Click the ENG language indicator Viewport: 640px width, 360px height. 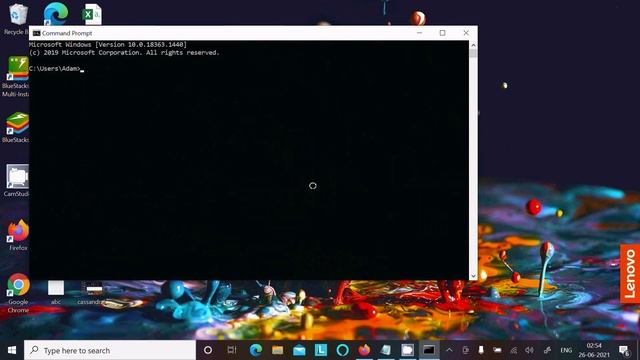coord(566,350)
